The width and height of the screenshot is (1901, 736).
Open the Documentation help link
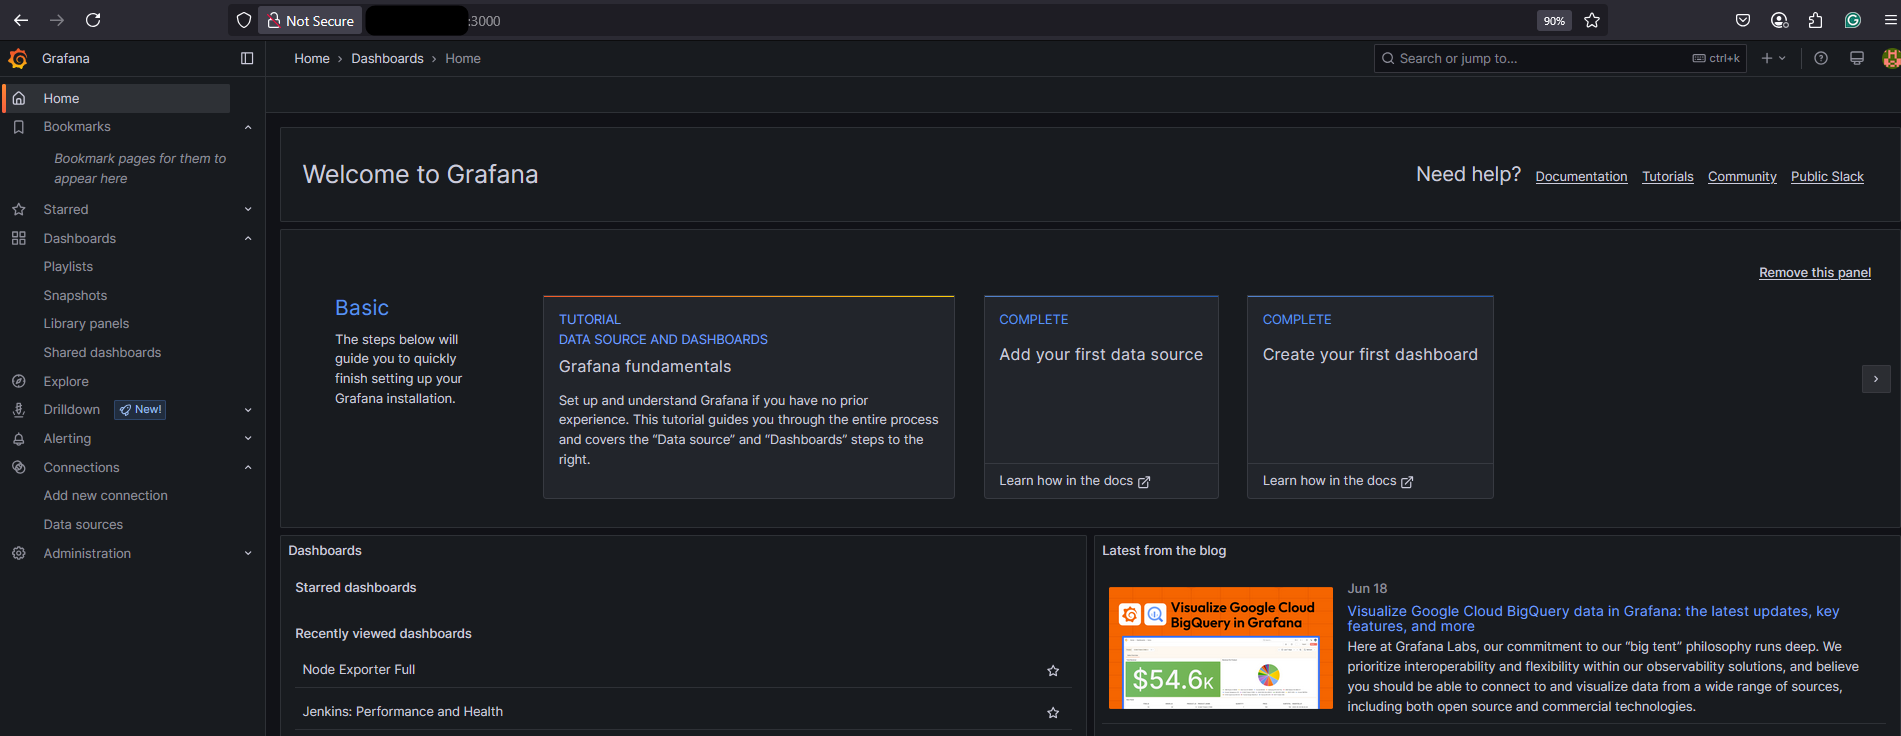point(1581,177)
